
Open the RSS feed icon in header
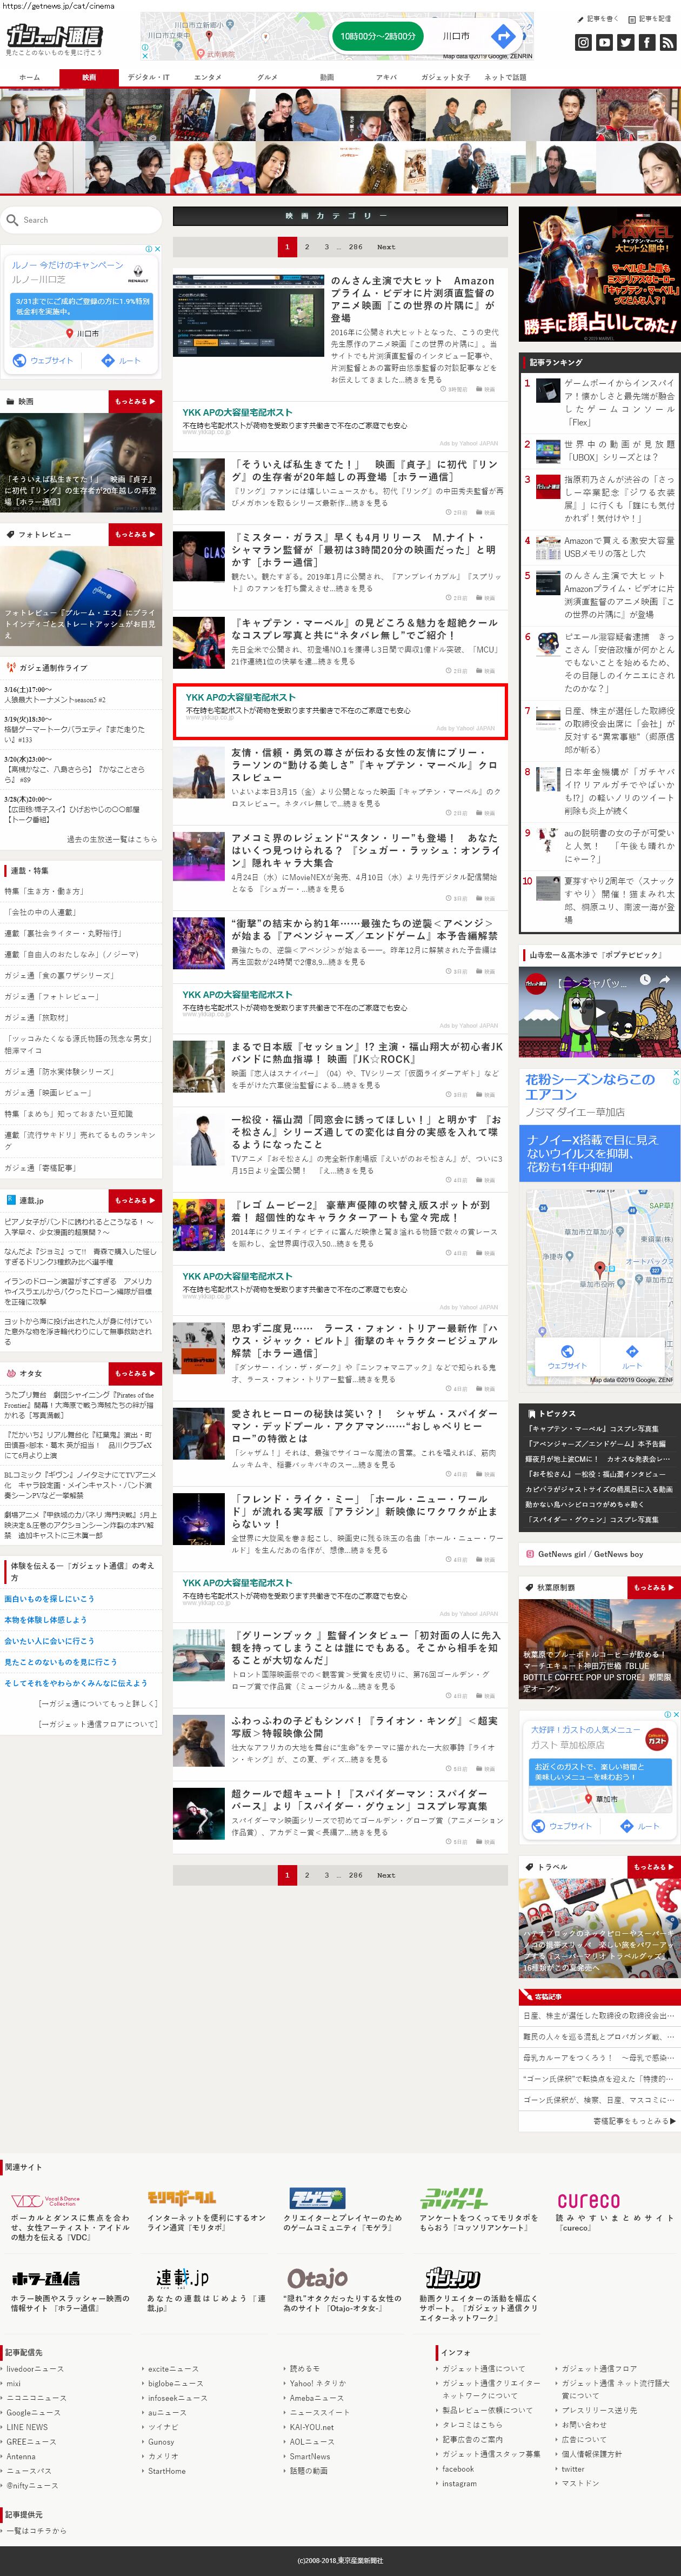(668, 42)
